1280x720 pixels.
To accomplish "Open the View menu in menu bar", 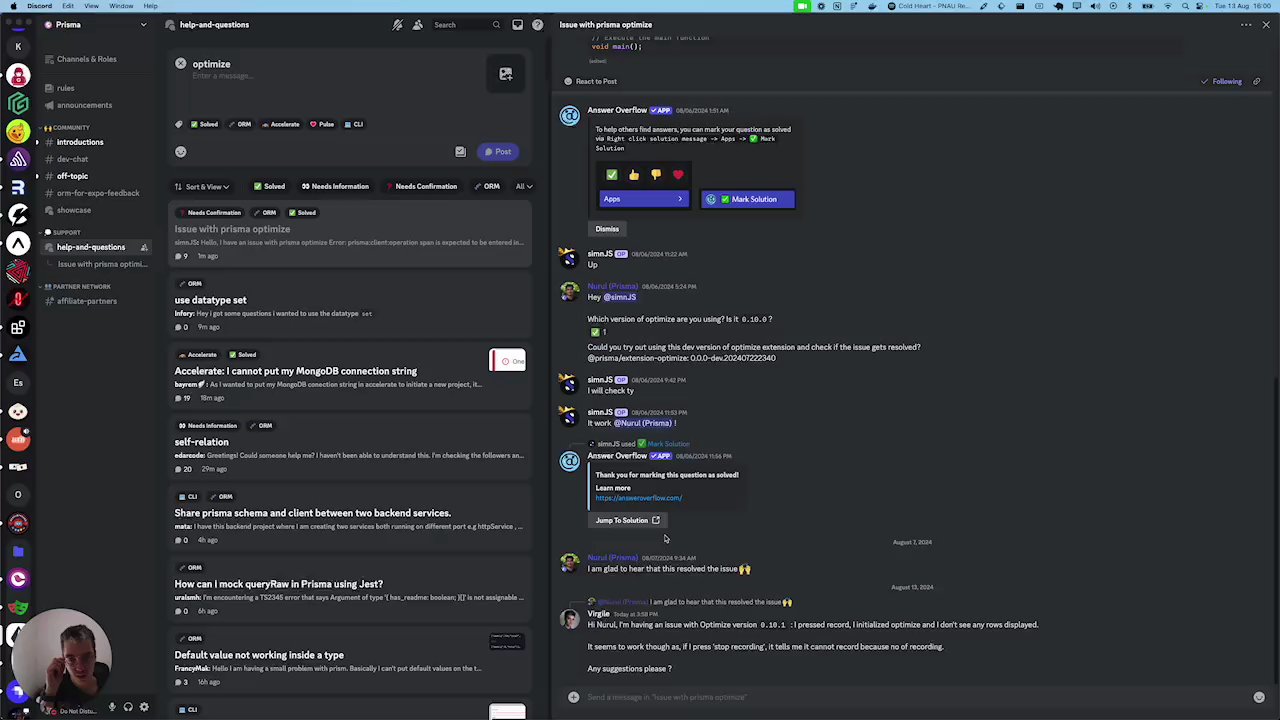I will (x=91, y=6).
